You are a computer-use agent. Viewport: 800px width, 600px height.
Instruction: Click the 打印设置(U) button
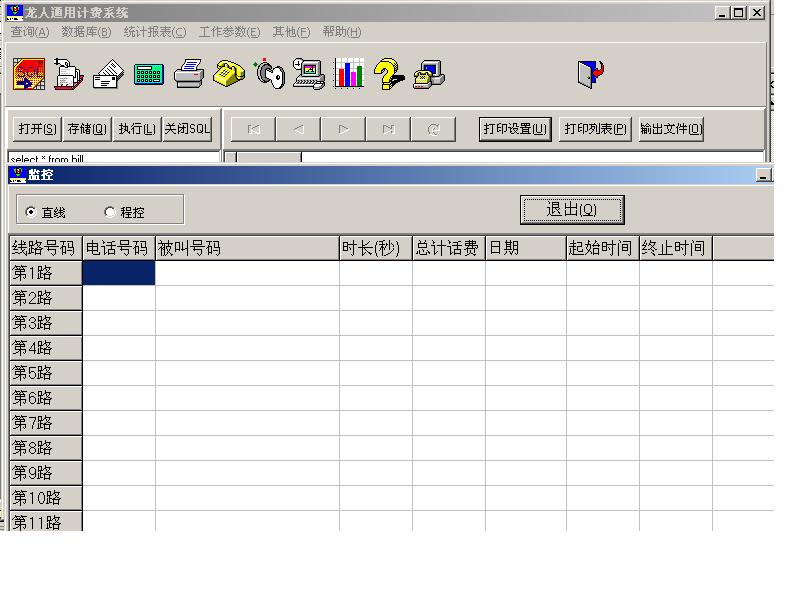(515, 129)
